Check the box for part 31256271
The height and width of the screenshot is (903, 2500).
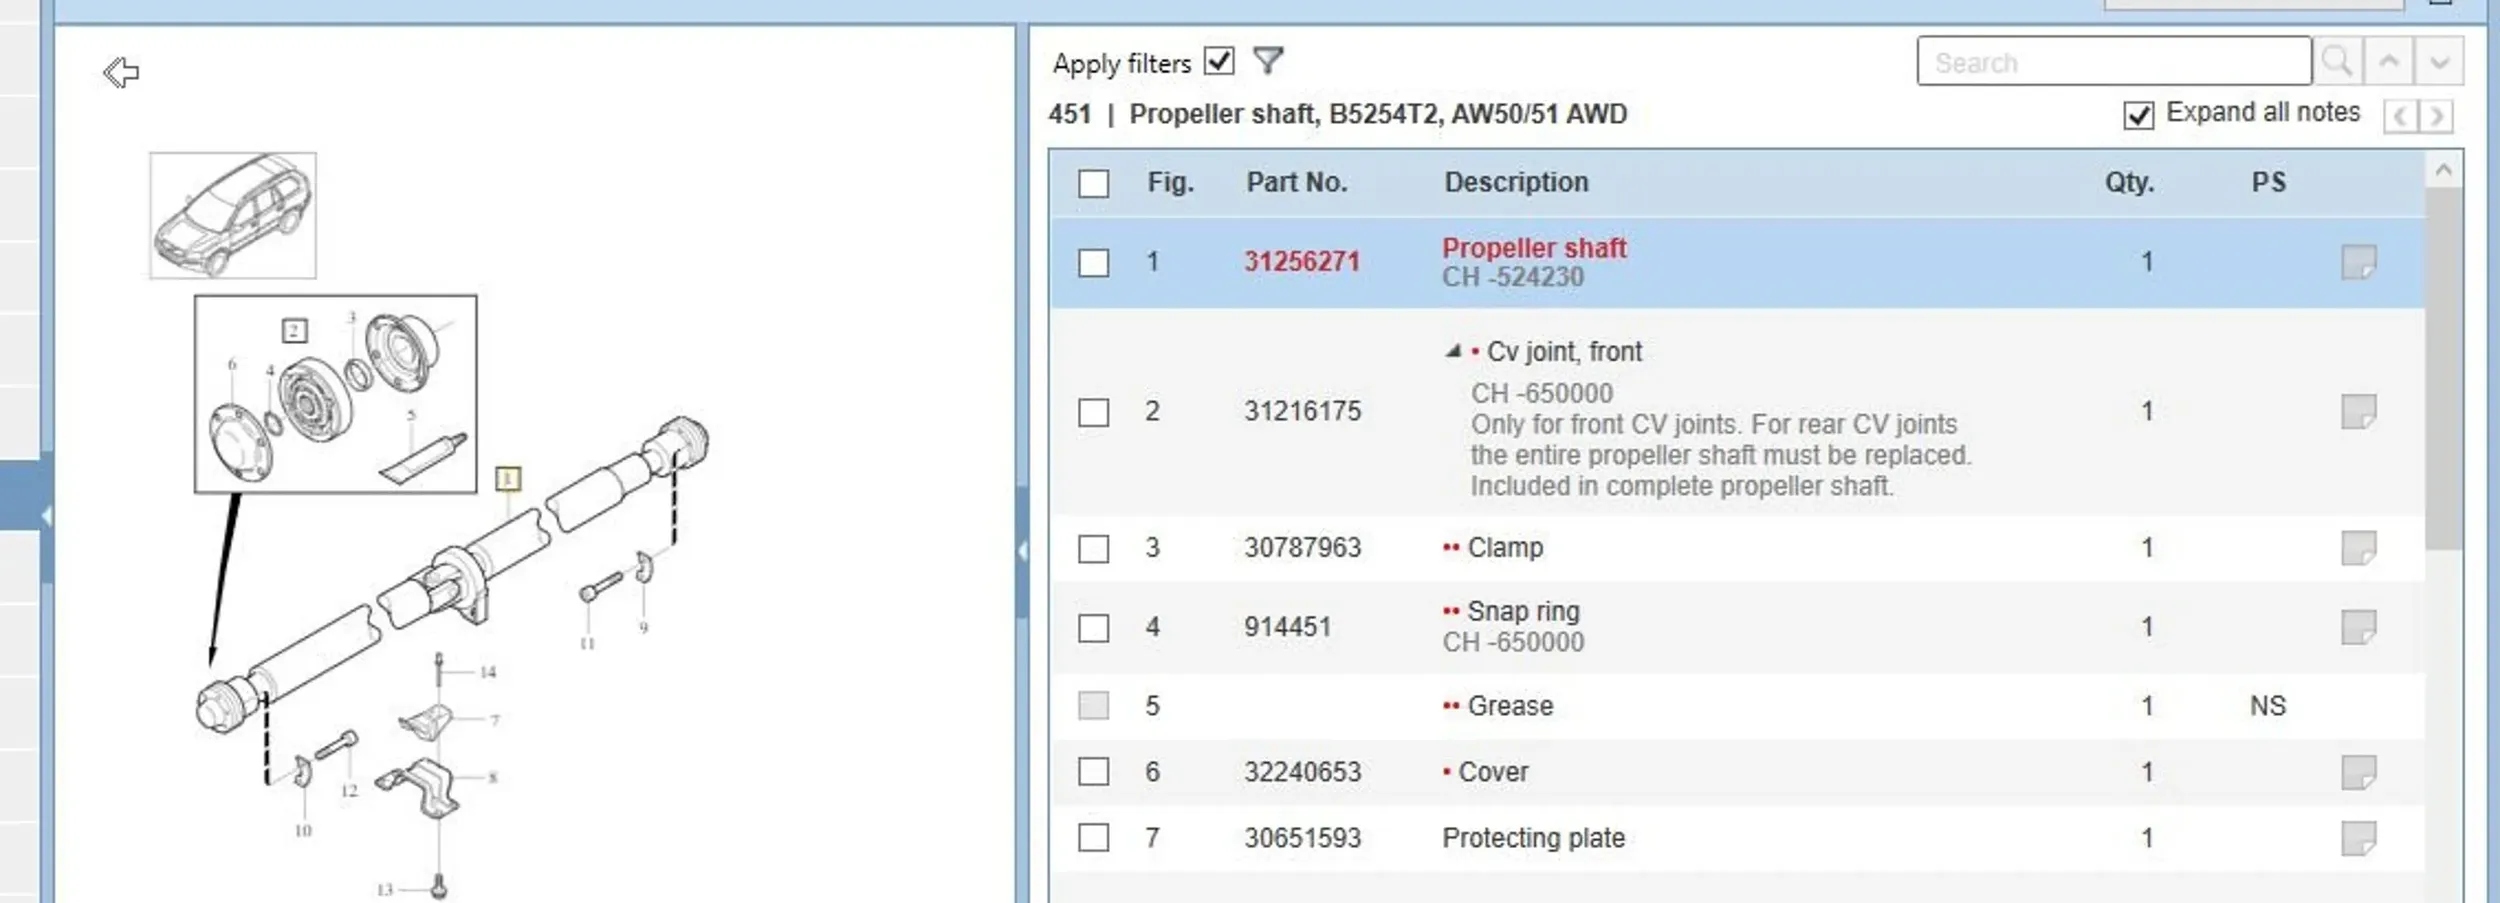(1093, 263)
